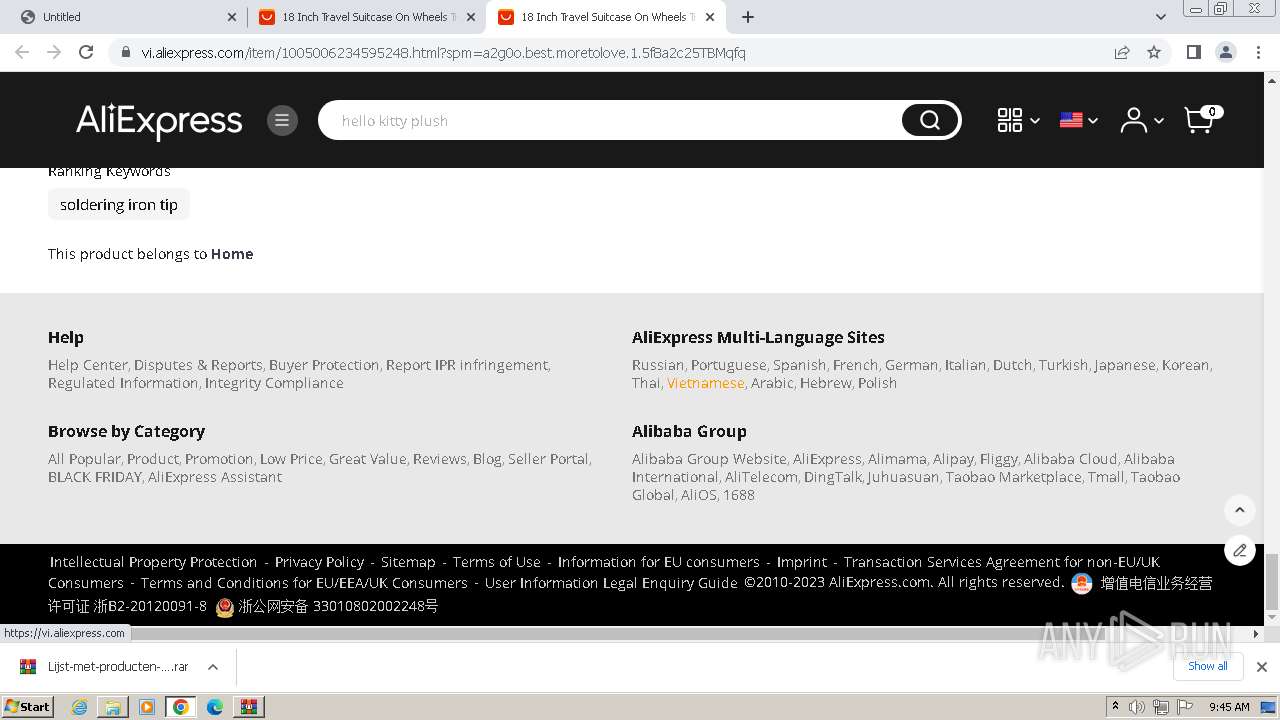
Task: Click Show all downloads button
Action: (x=1208, y=666)
